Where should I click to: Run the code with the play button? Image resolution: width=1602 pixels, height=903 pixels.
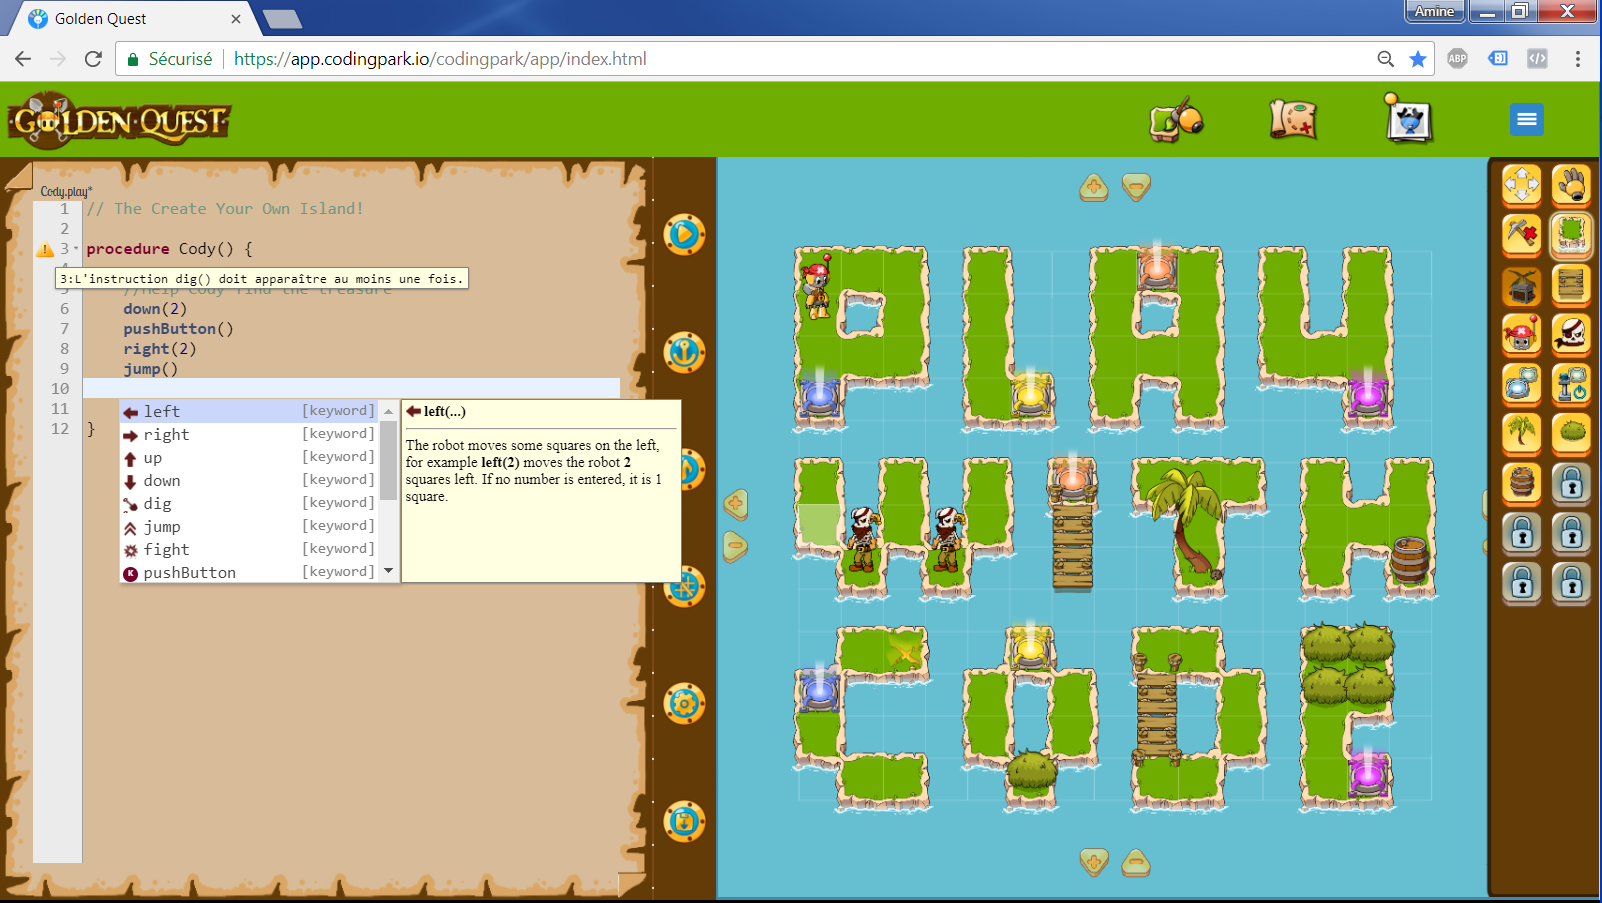(x=685, y=235)
